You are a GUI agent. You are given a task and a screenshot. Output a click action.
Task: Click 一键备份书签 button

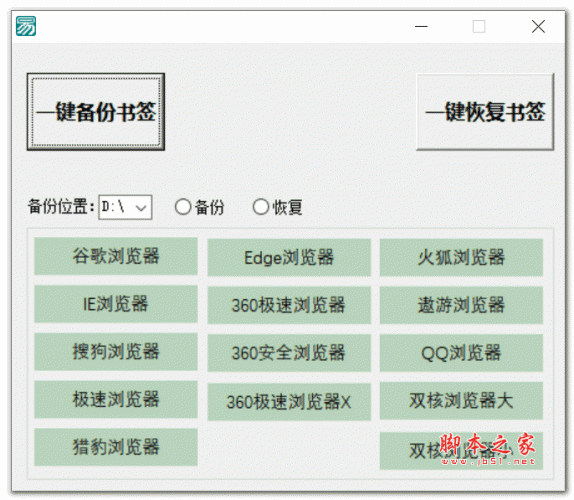coord(96,112)
